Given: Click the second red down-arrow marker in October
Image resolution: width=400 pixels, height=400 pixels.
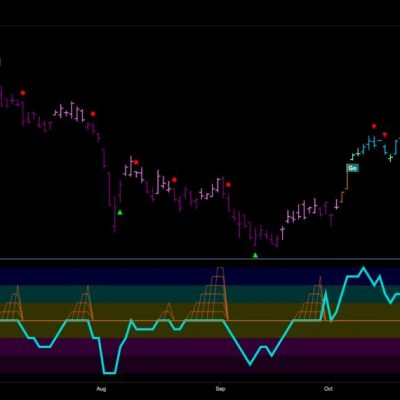Looking at the screenshot, I should pos(385,135).
